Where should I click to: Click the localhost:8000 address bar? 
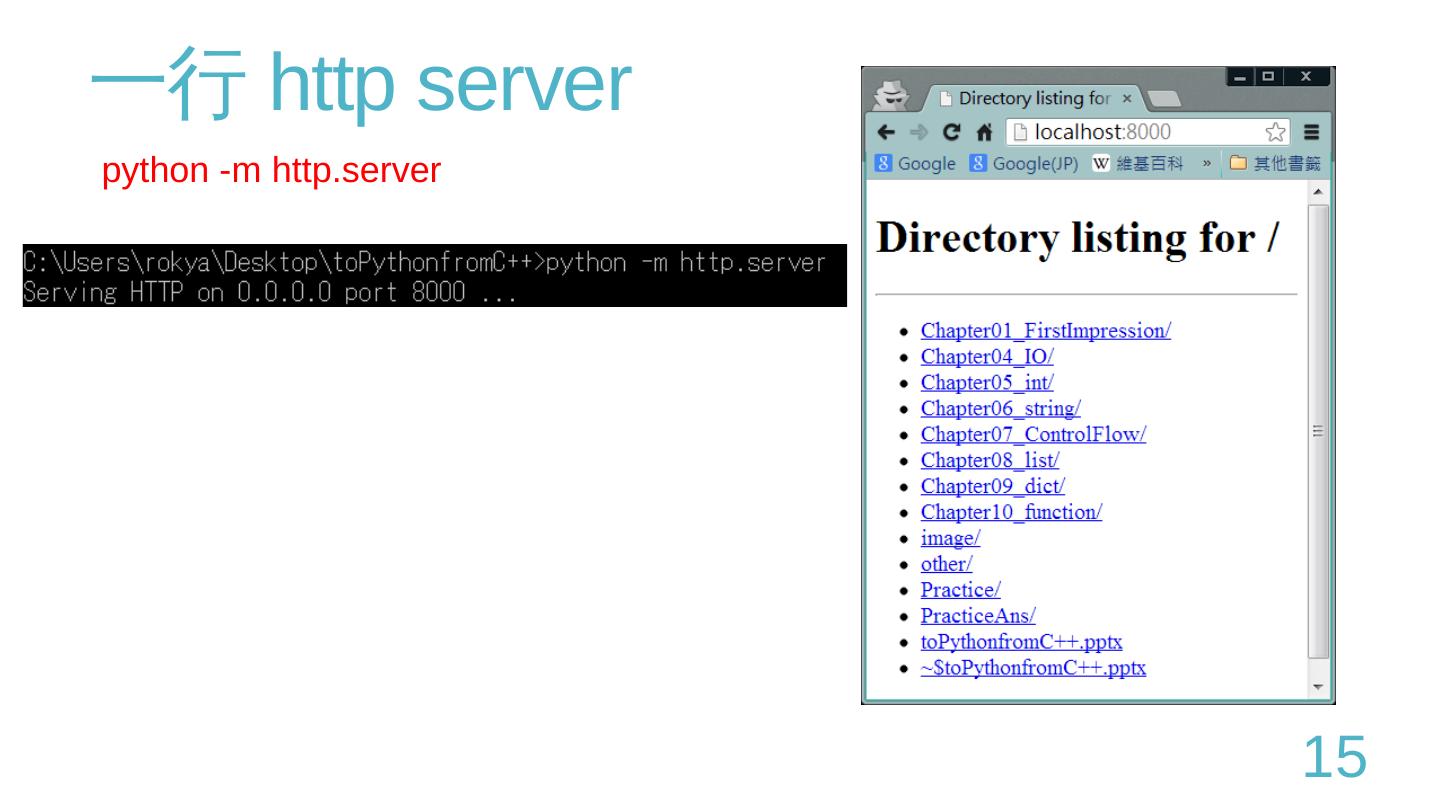1147,133
